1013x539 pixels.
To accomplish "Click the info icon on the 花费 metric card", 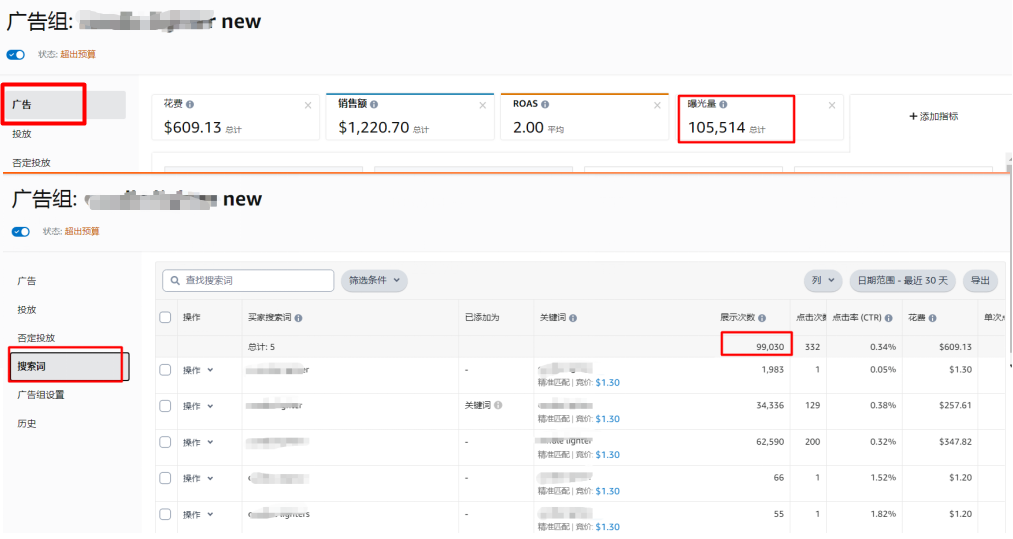I will (190, 104).
